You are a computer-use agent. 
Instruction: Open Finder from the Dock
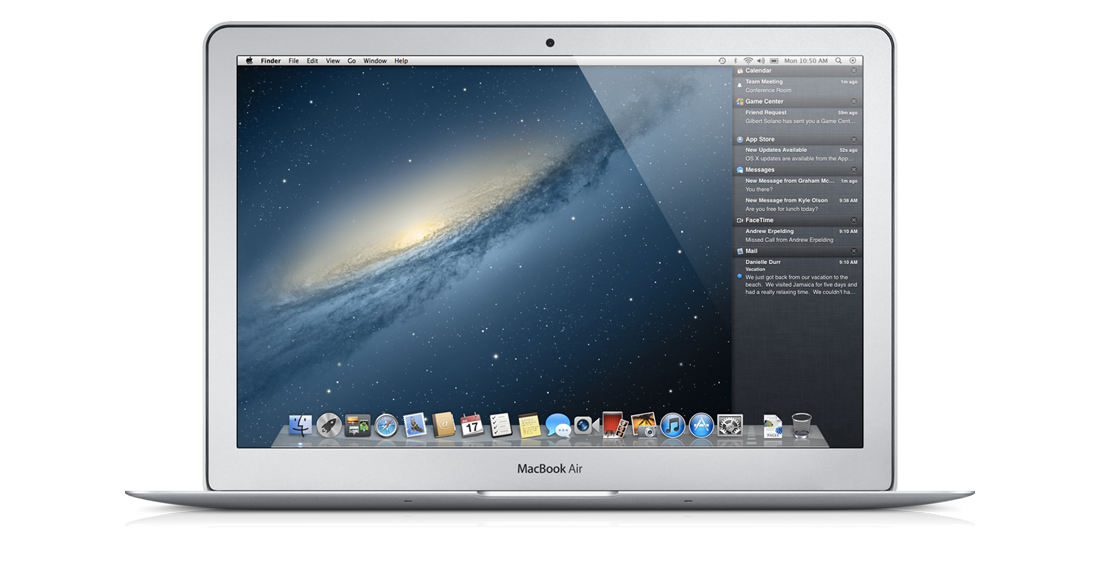coord(300,425)
